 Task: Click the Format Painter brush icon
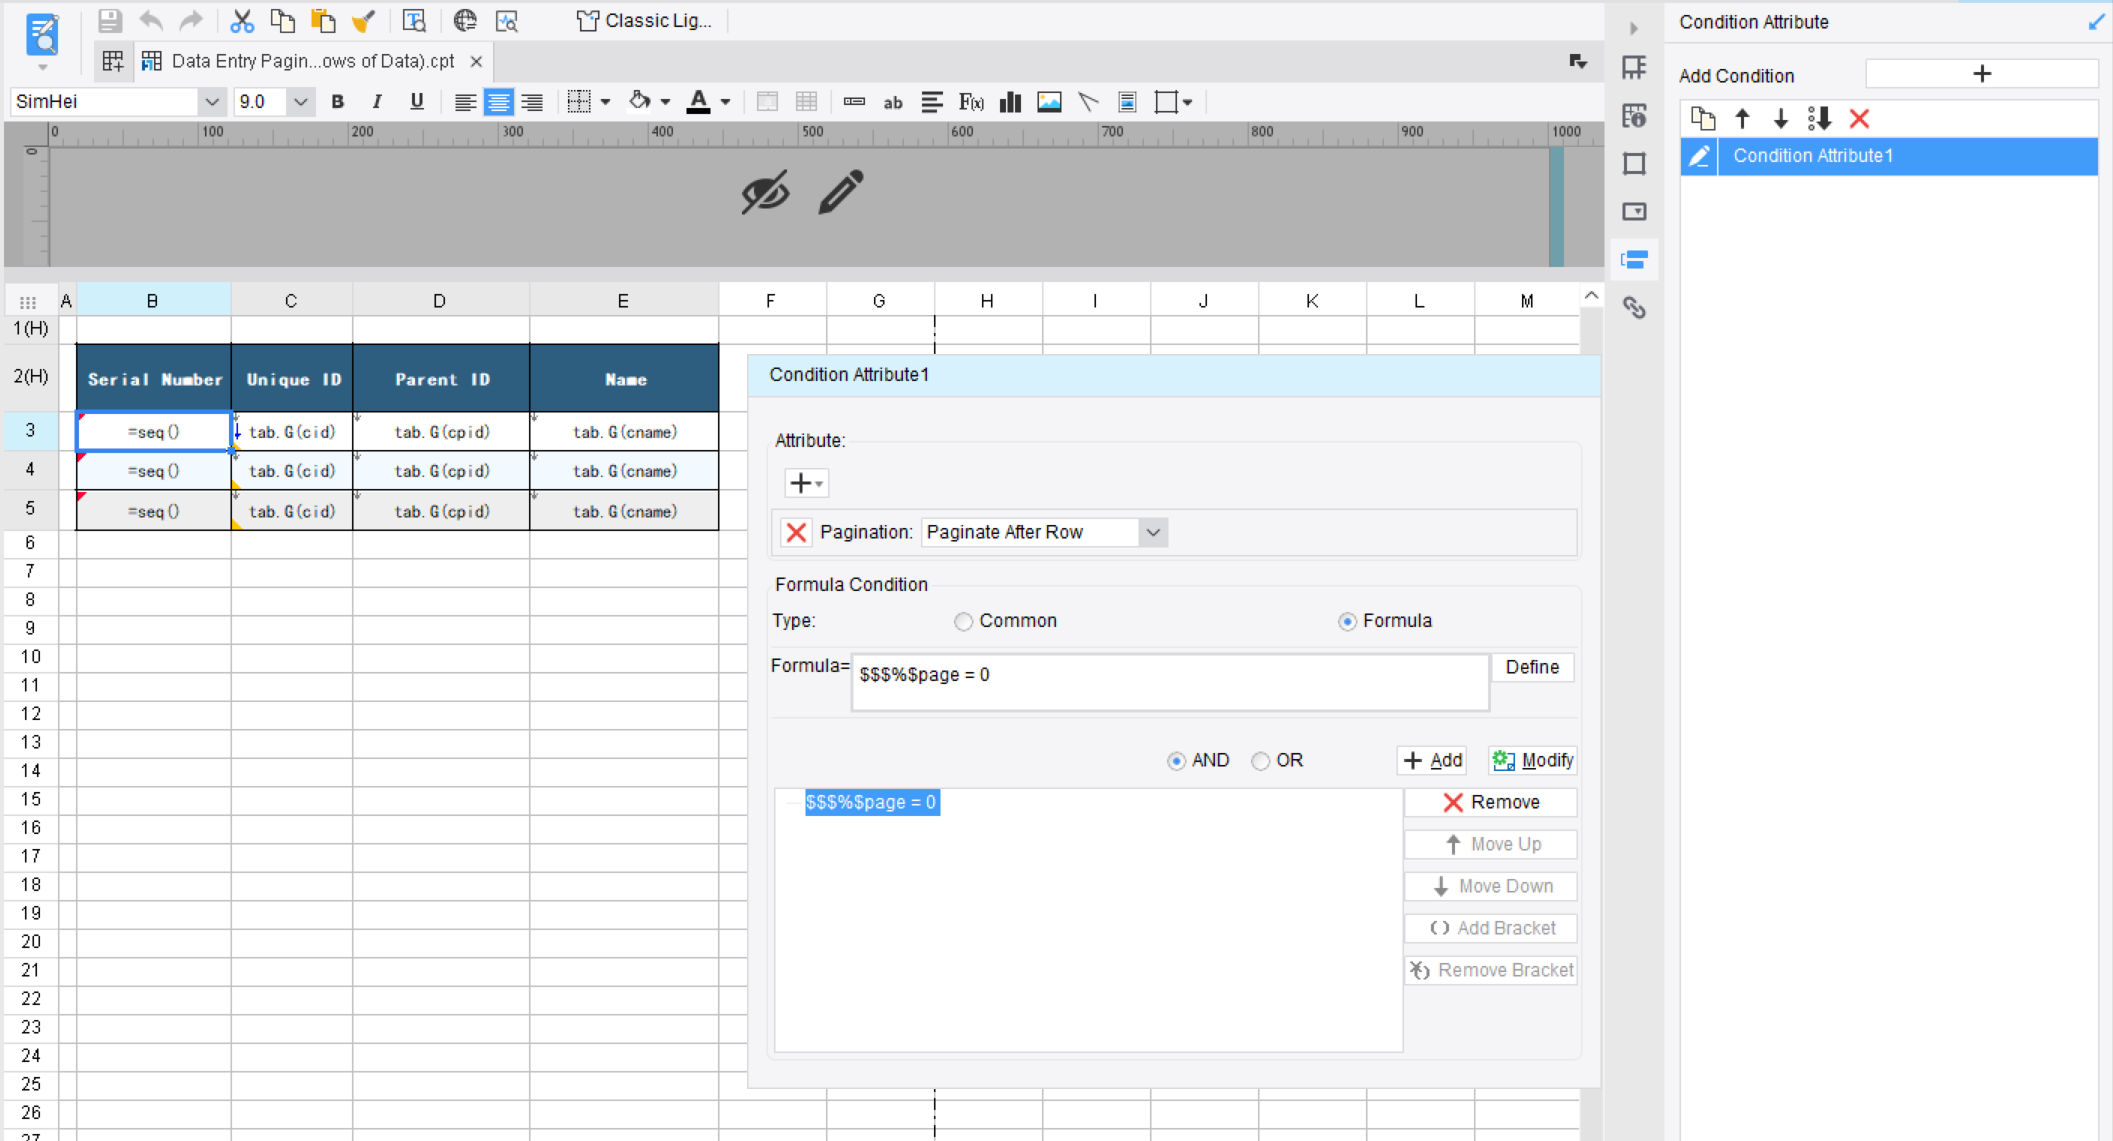[363, 21]
